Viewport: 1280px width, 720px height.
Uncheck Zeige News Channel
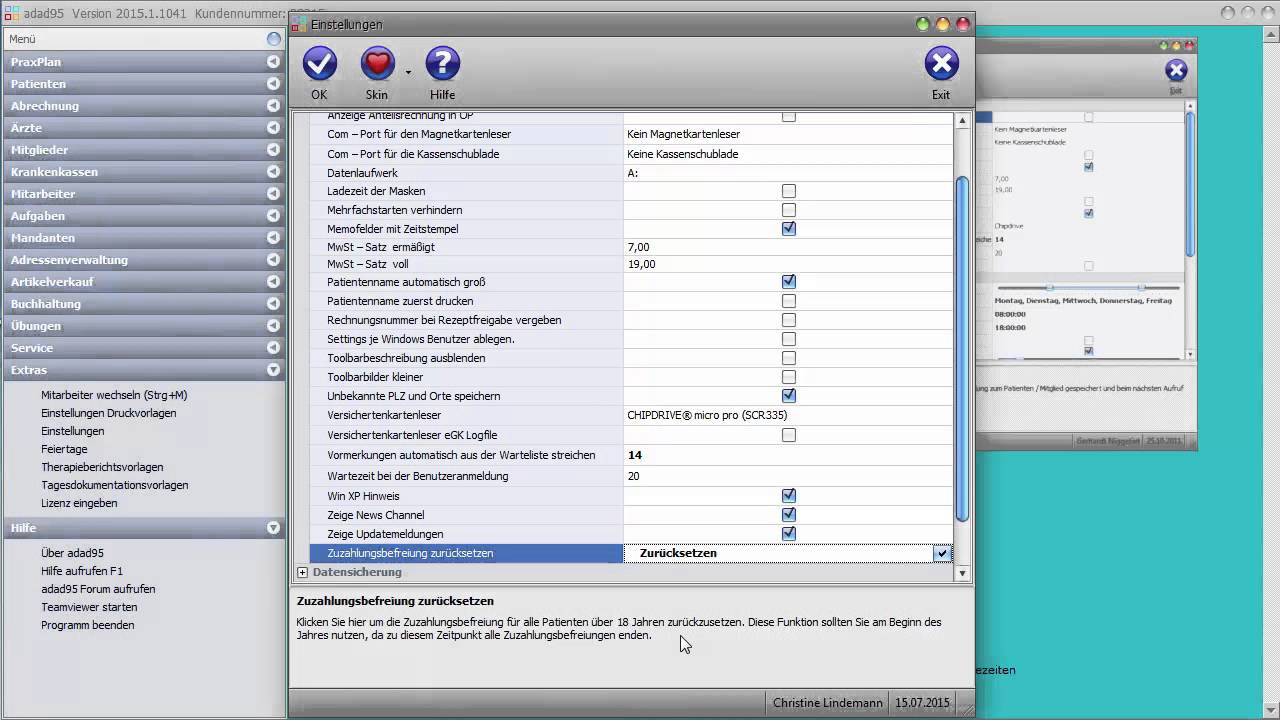pos(789,515)
